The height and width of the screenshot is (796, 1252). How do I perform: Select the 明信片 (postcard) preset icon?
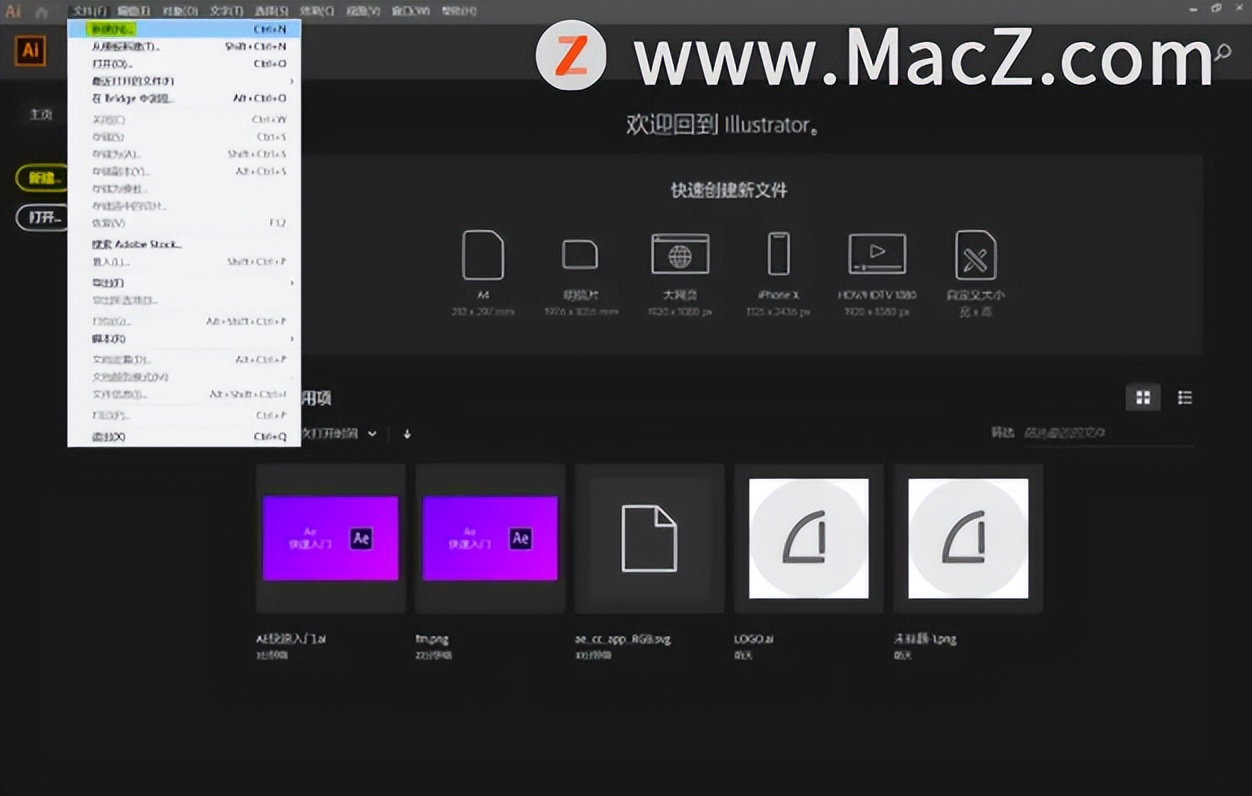(580, 255)
